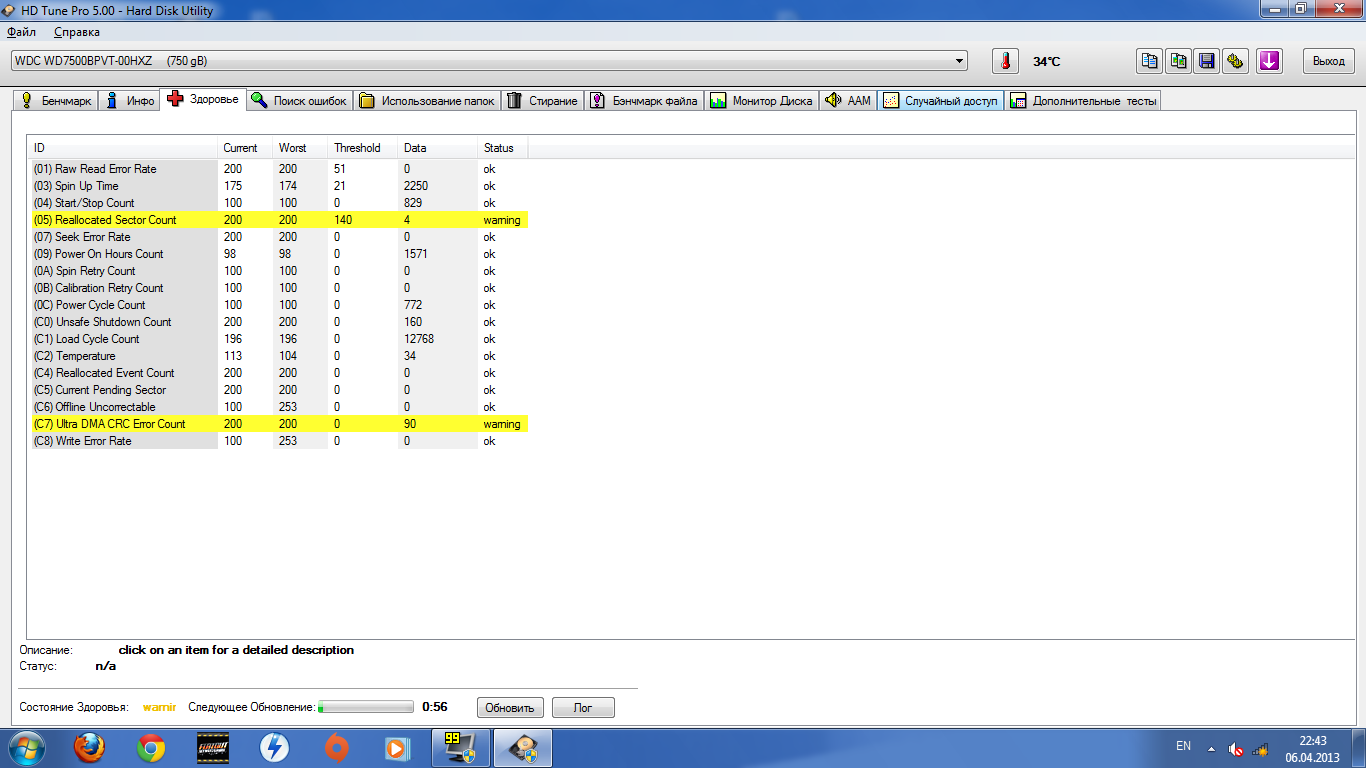Select the Spin Retry Count attribute
1366x768 pixels.
(279, 271)
